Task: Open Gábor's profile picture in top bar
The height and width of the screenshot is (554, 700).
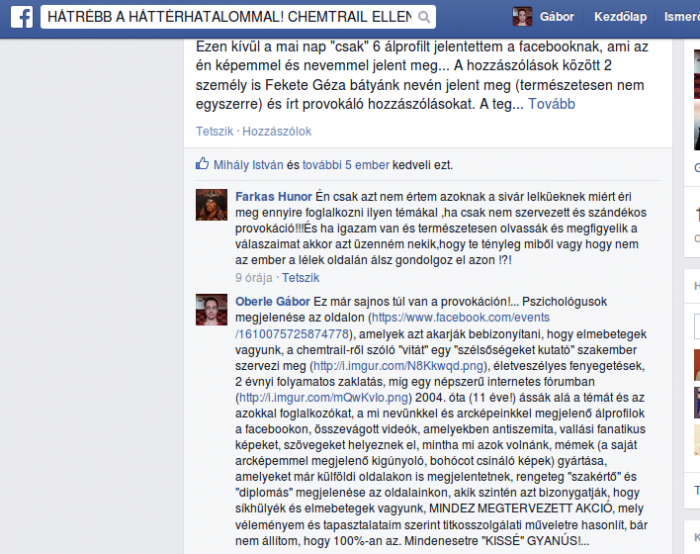Action: click(x=522, y=17)
